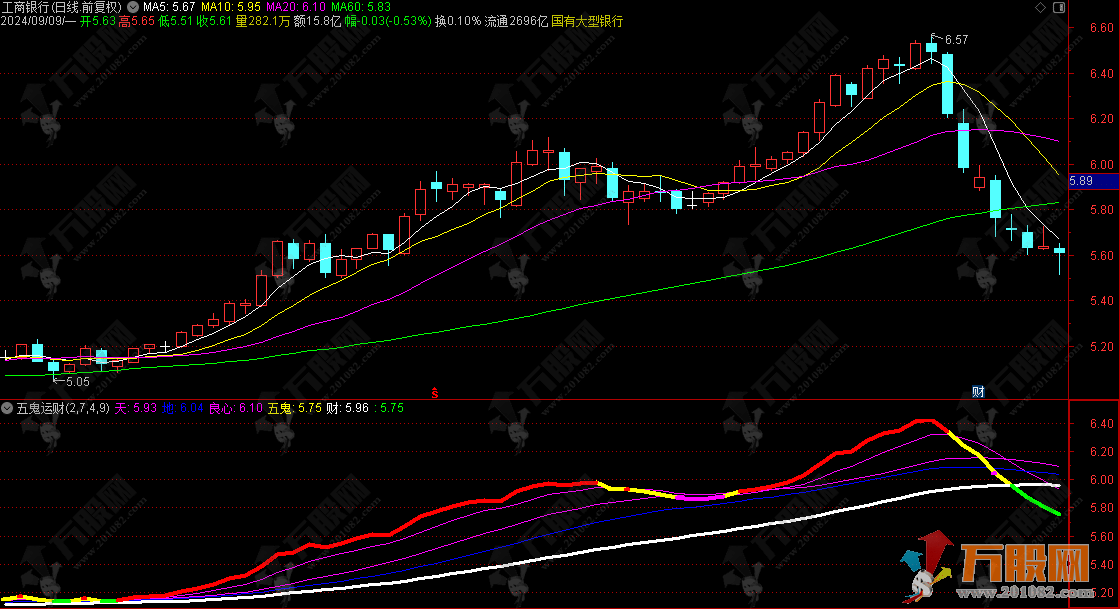Screen dimensions: 1120x609
Task: Click the 5.05 low price annotation
Action: 78,382
